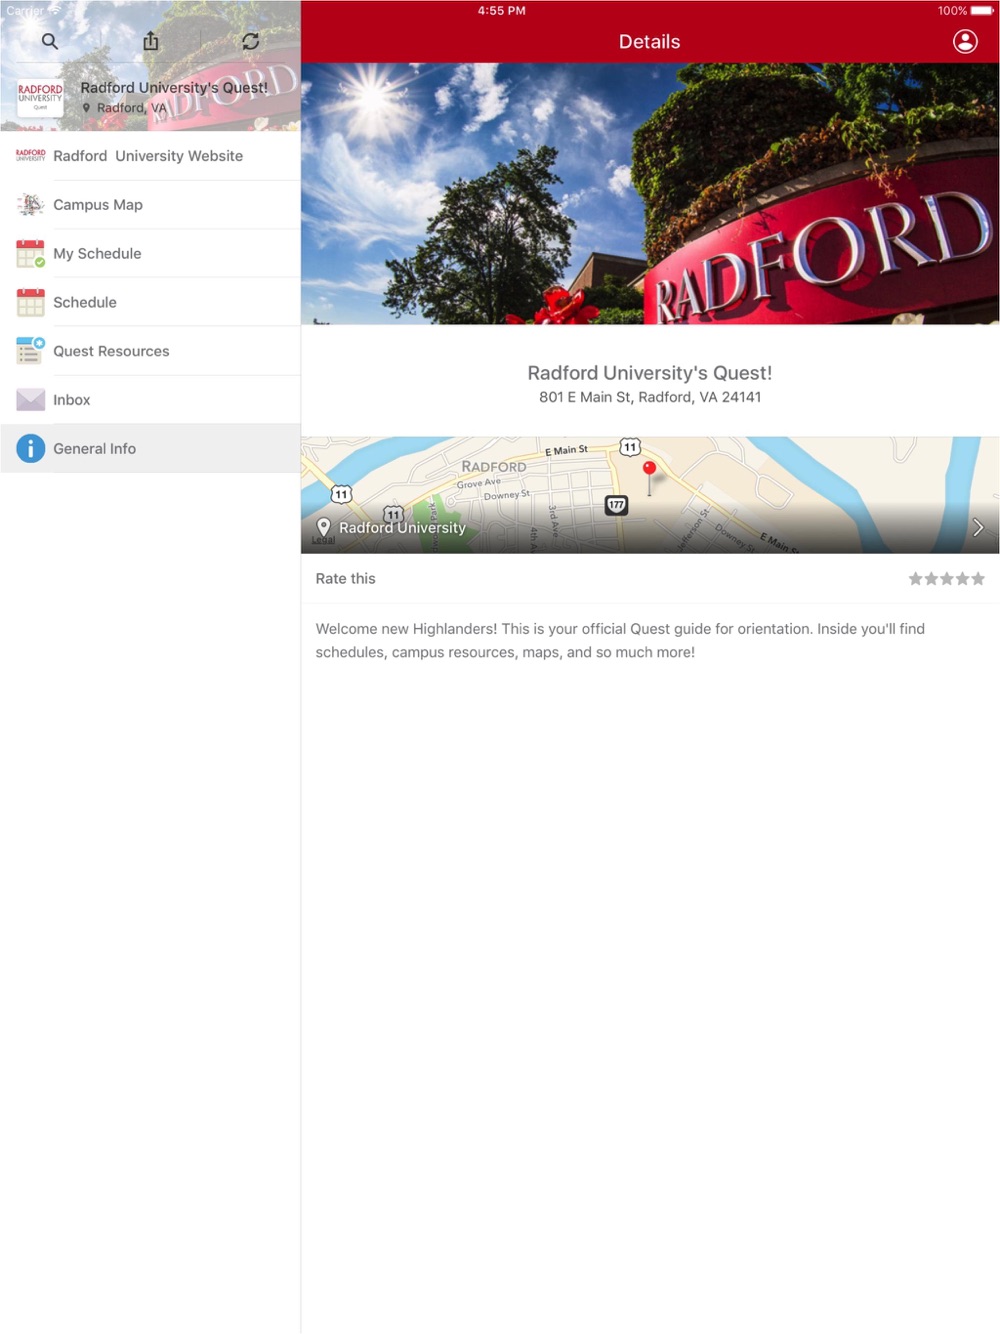Click the Radford University logo thumbnail
The height and width of the screenshot is (1334, 1000).
(x=40, y=98)
